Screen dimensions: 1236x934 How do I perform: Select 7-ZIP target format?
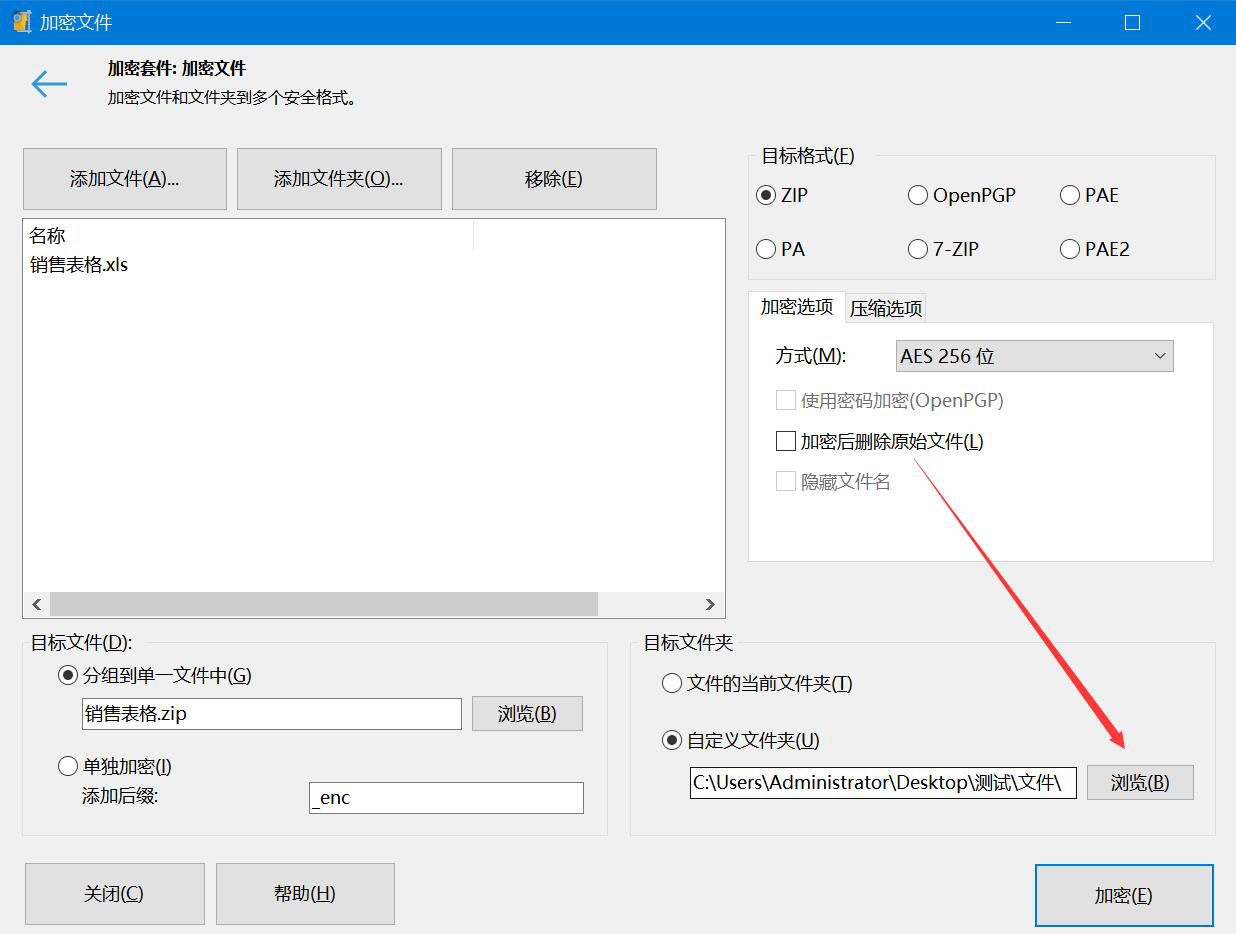[943, 249]
